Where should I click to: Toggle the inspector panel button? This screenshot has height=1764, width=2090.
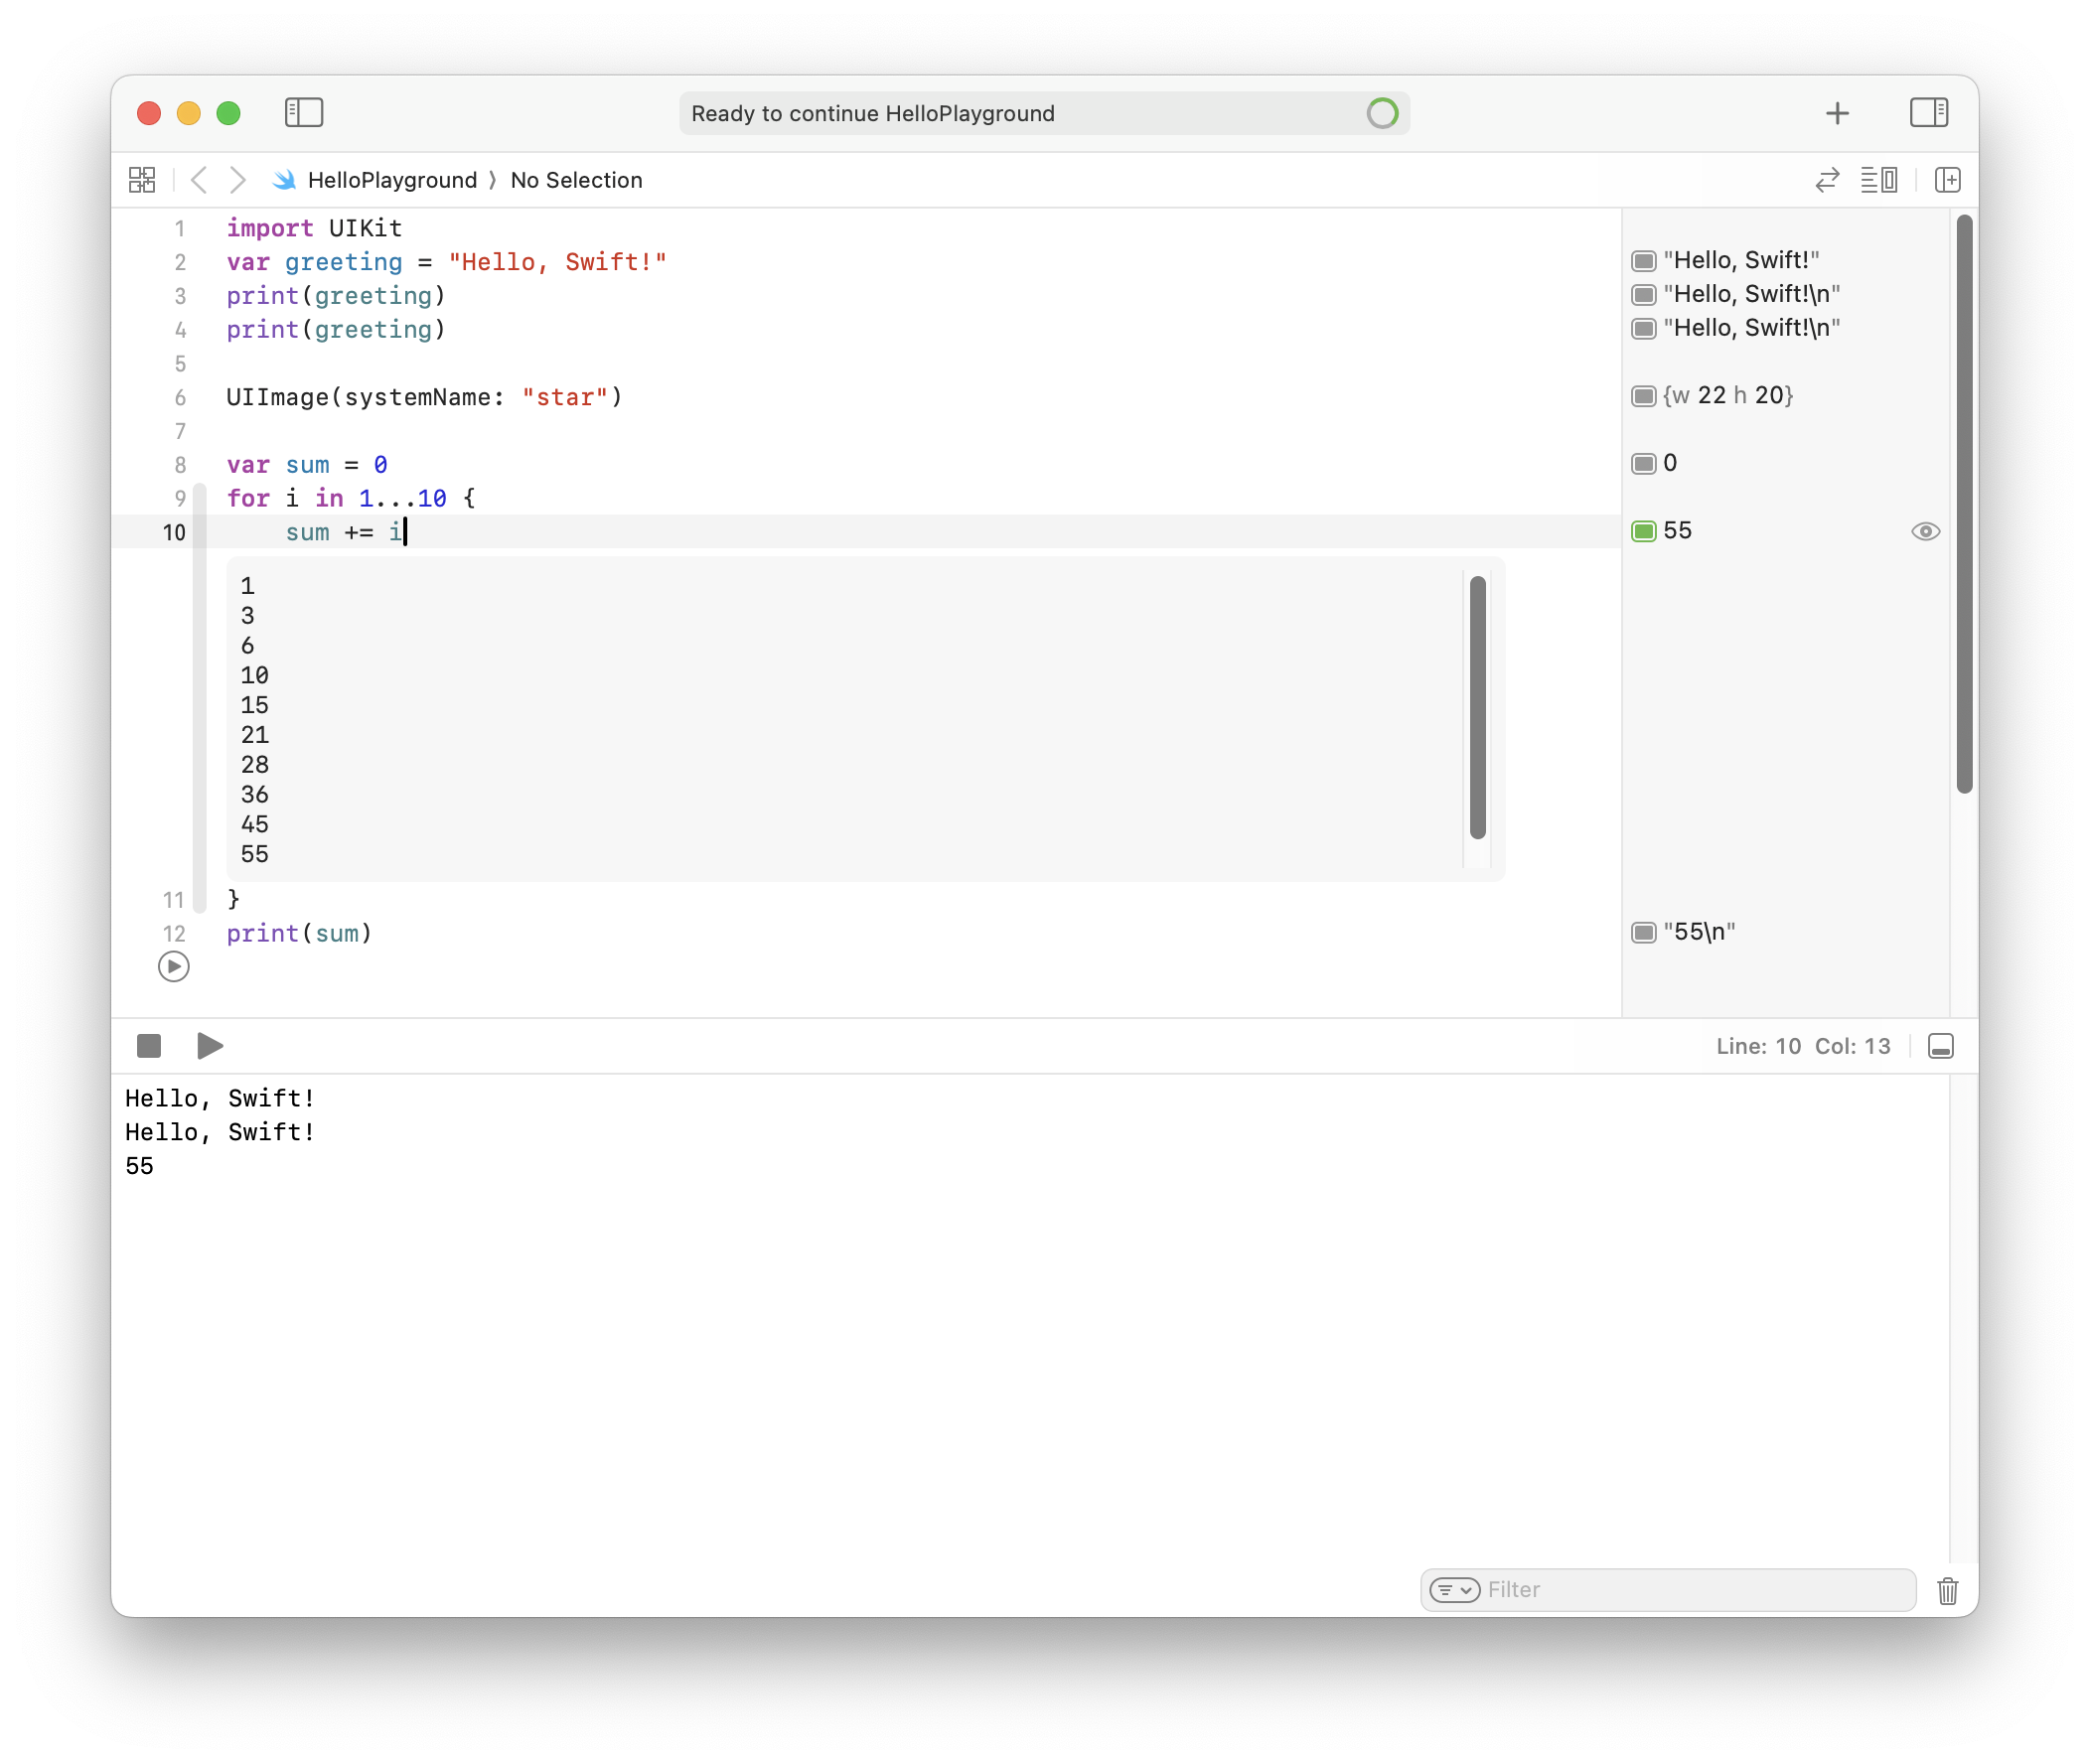point(1927,113)
